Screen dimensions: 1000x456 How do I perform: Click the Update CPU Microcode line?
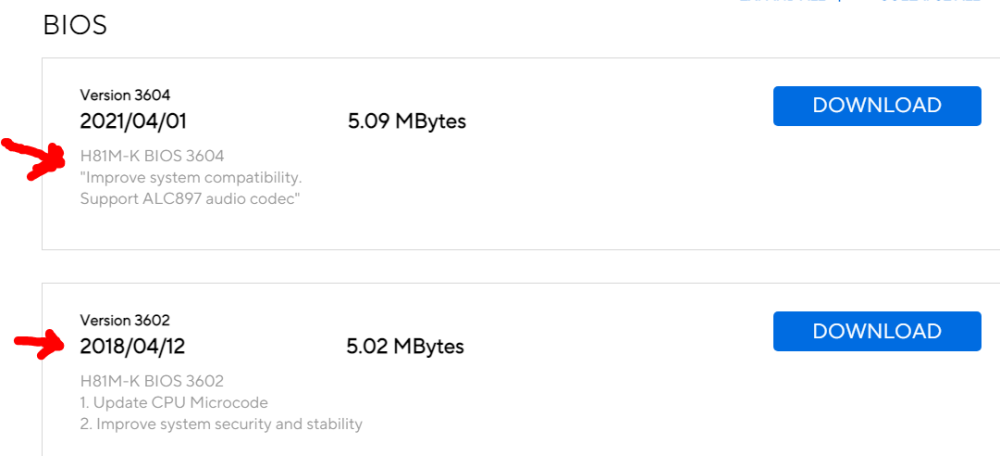tap(174, 403)
